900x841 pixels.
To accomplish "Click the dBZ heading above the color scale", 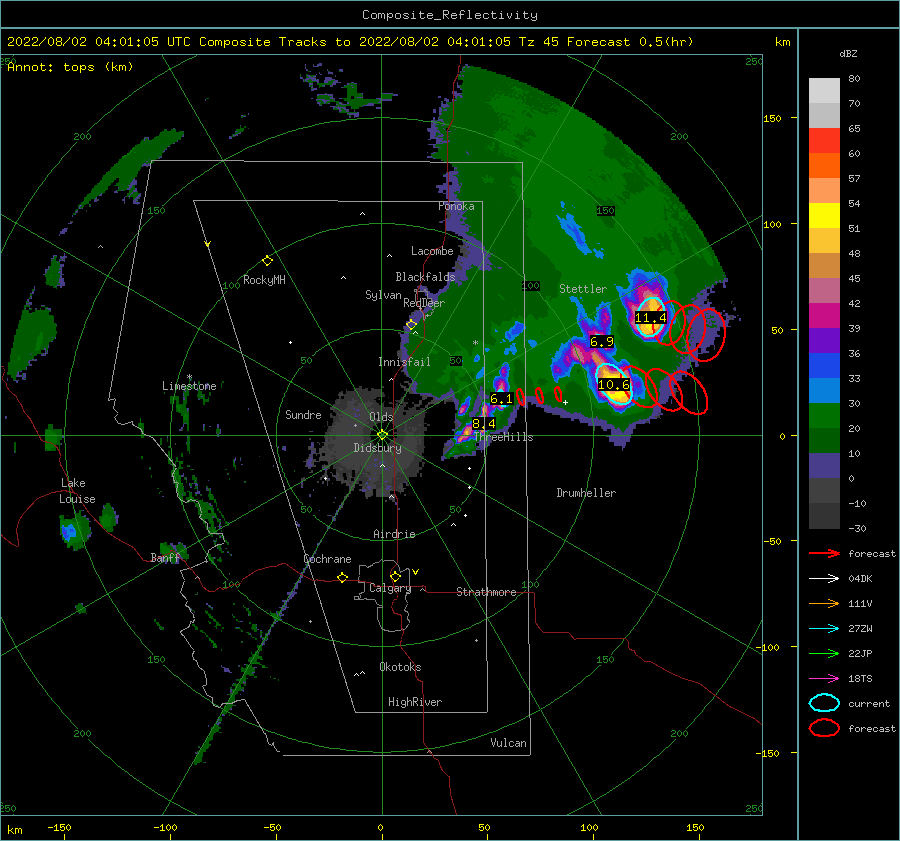I will pos(848,54).
